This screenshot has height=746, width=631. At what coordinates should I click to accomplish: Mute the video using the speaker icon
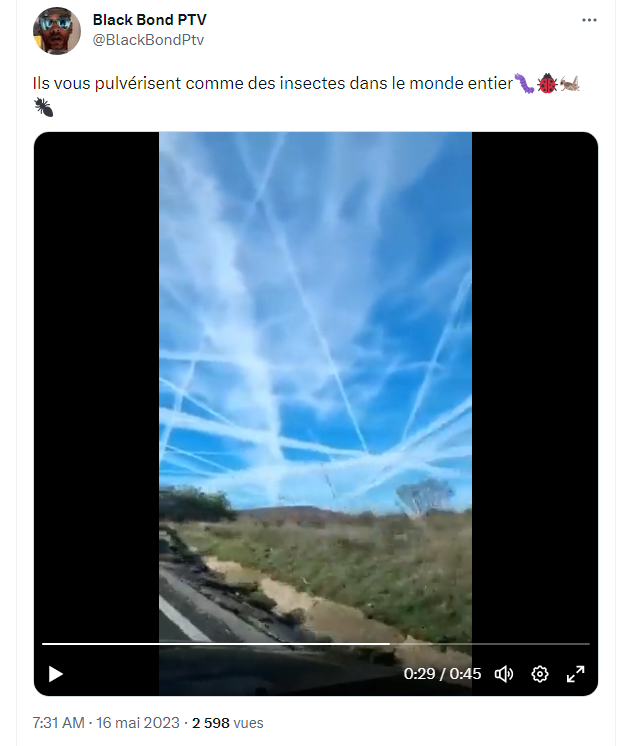[x=503, y=674]
